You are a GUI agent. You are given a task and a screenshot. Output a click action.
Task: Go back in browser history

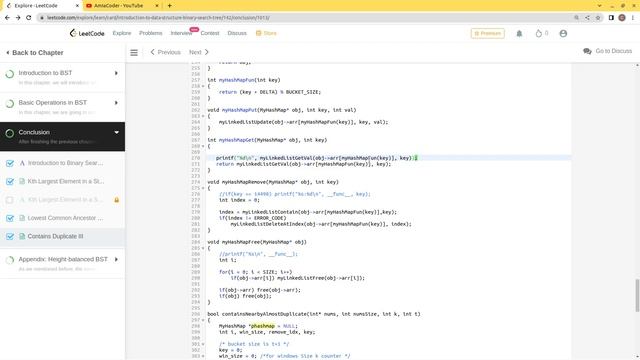[x=7, y=18]
